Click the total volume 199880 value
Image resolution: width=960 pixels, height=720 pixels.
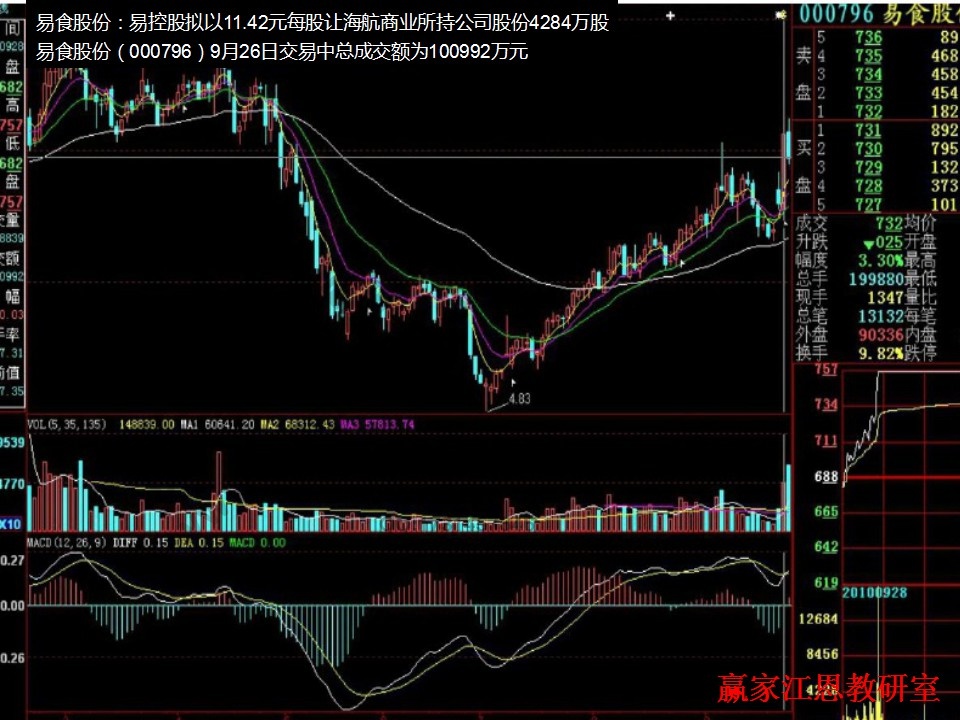[874, 280]
